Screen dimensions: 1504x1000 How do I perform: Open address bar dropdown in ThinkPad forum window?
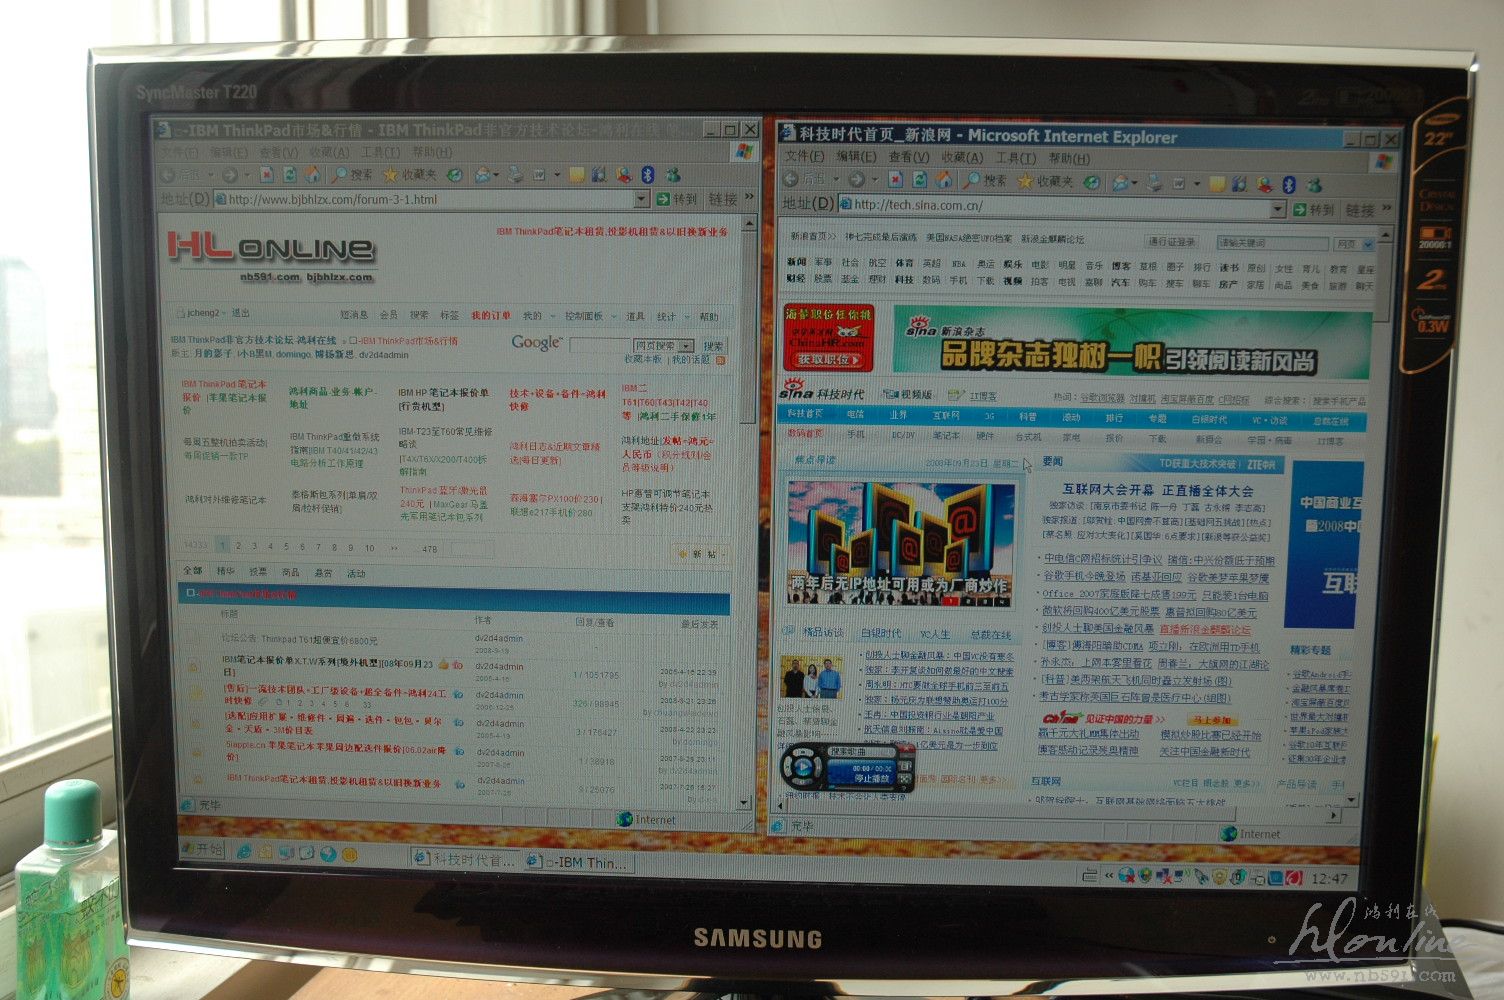pyautogui.click(x=640, y=199)
